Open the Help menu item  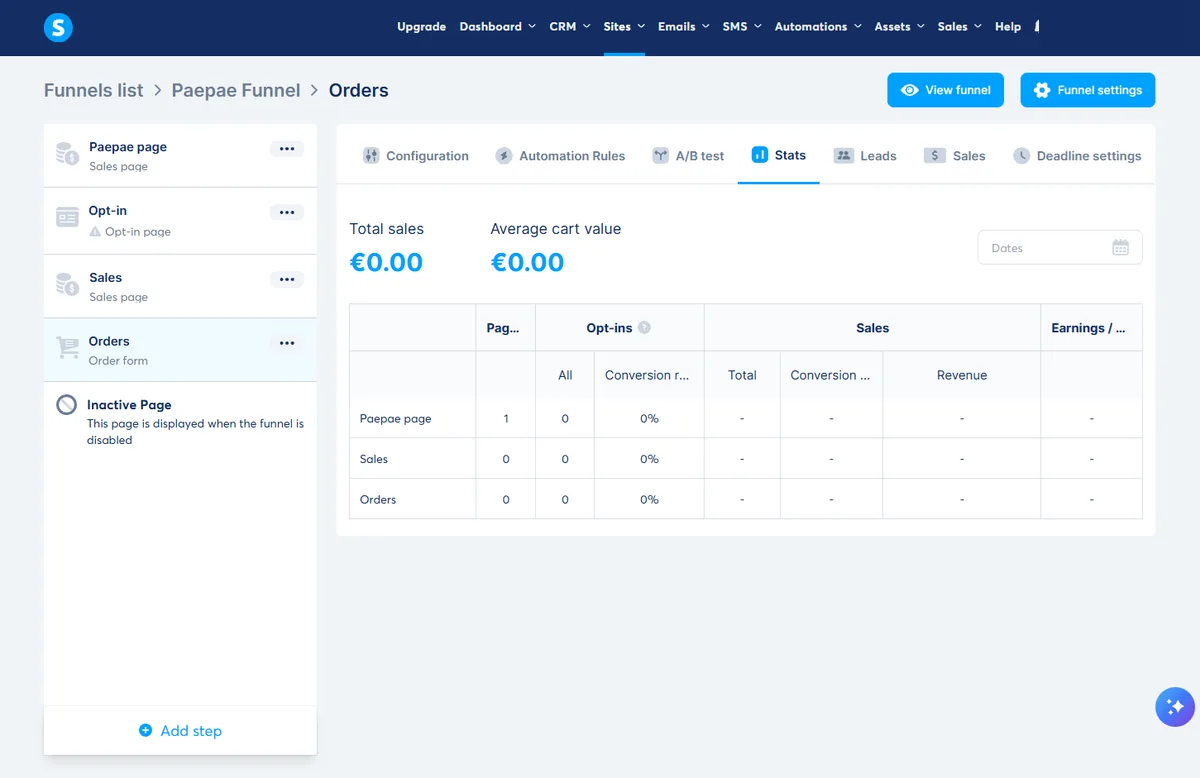(1008, 27)
